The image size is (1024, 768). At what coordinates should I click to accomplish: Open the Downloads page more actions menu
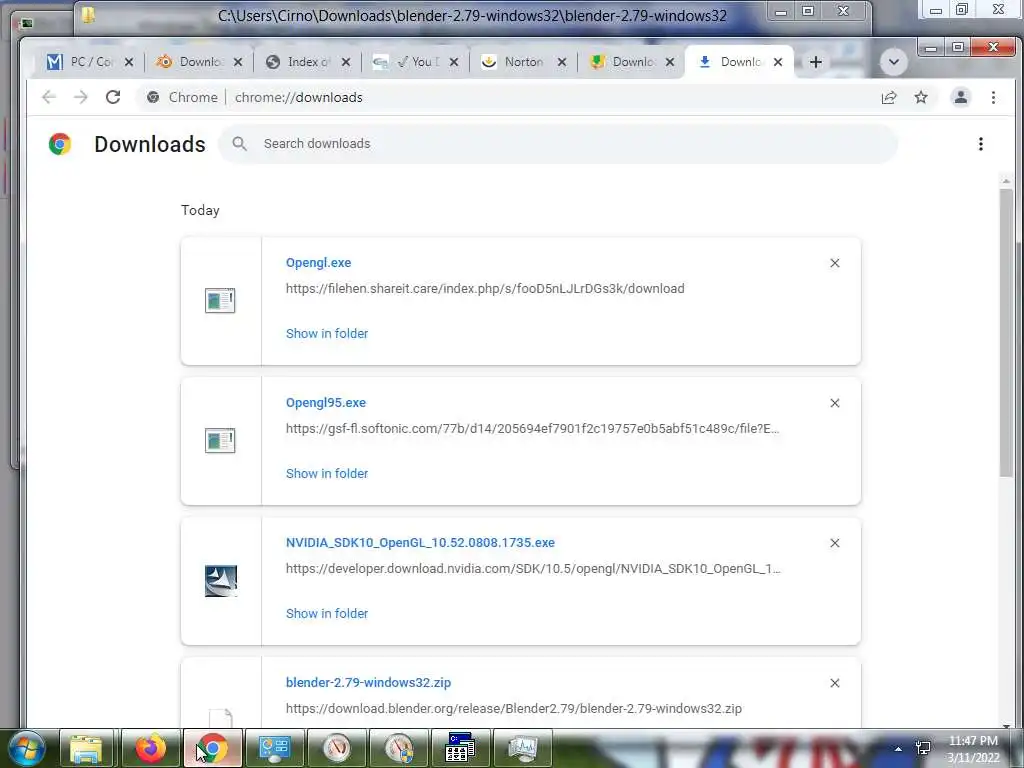[x=980, y=144]
